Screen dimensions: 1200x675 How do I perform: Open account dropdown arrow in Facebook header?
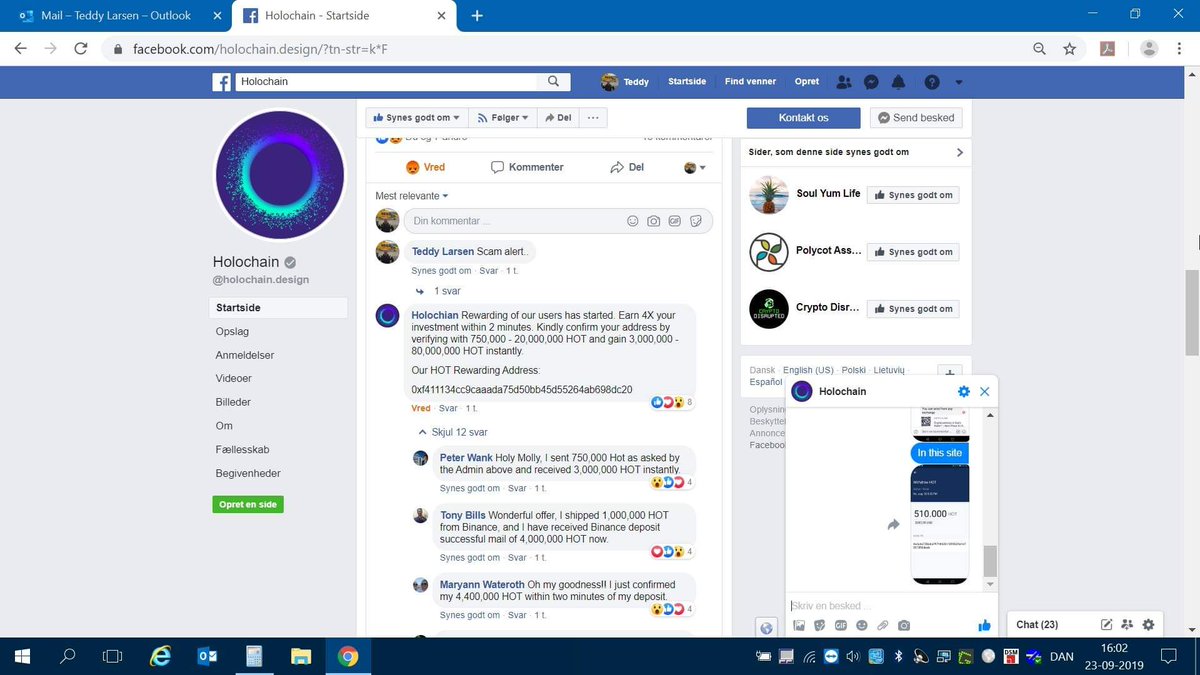click(x=959, y=82)
